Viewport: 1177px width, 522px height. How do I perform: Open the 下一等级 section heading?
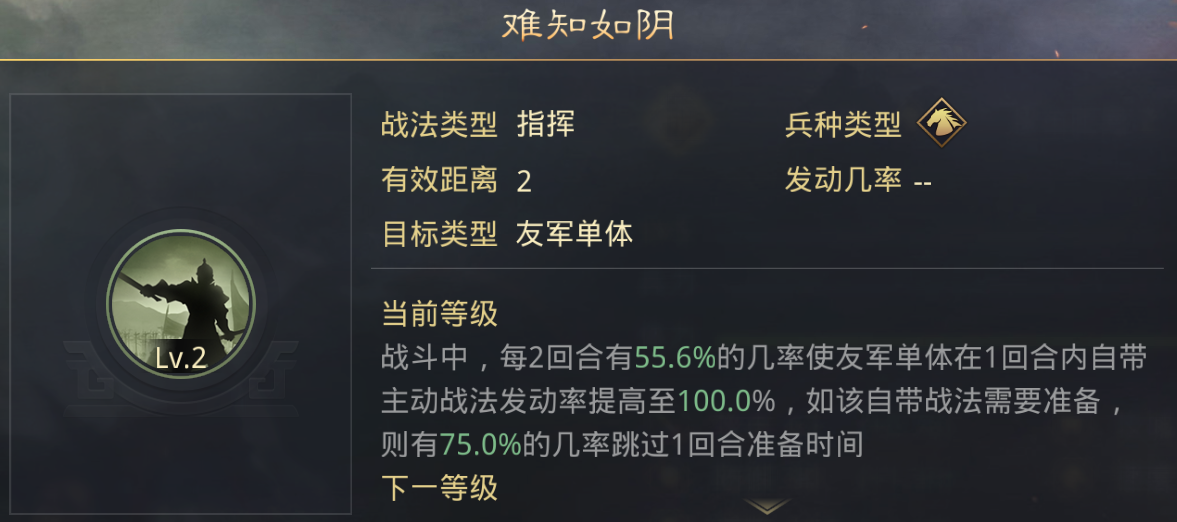click(x=439, y=487)
